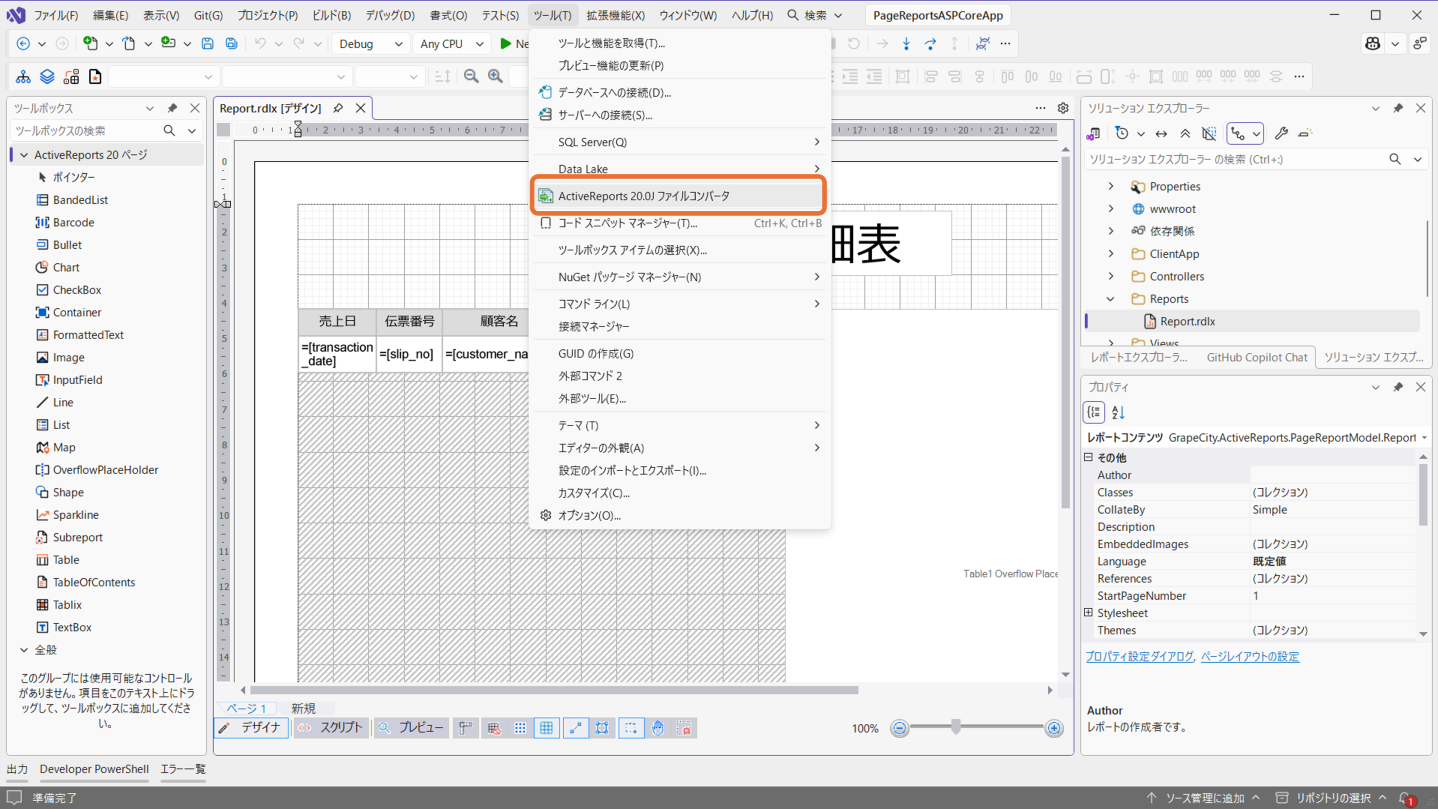Click the search magnifier in the toolbox
Viewport: 1438px width, 809px height.
click(169, 131)
